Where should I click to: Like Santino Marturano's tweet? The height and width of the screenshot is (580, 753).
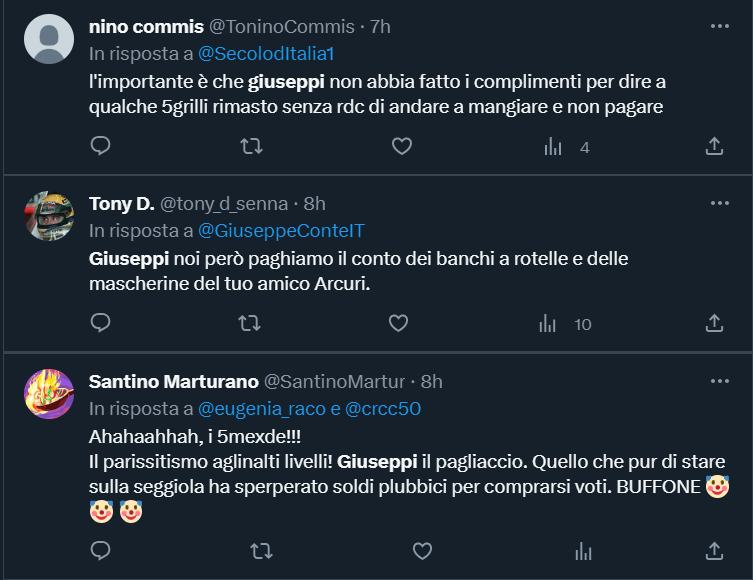point(423,551)
